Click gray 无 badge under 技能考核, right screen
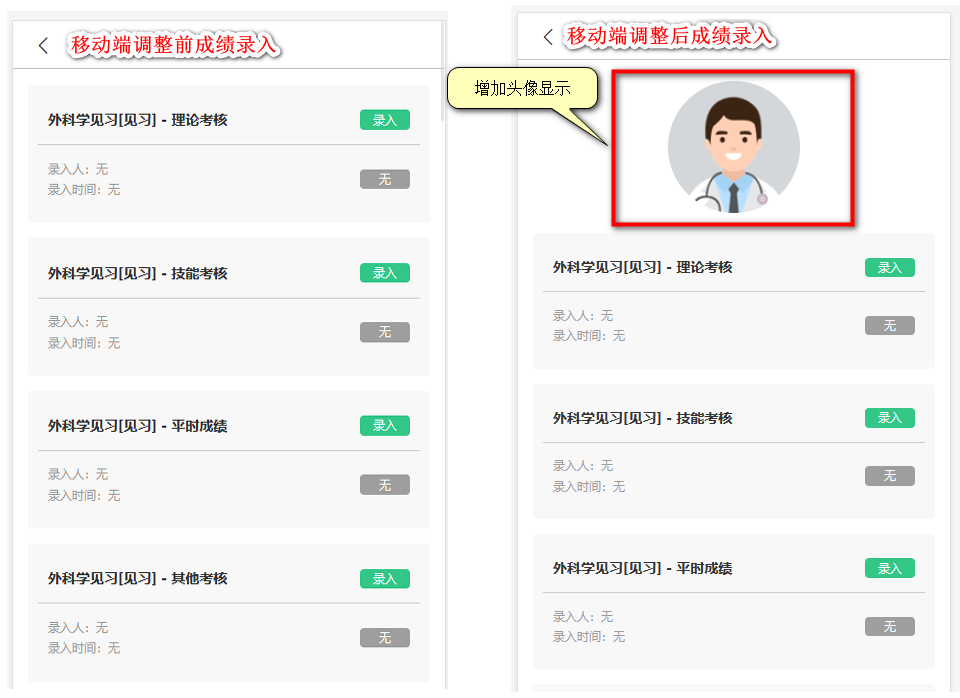 pos(890,476)
